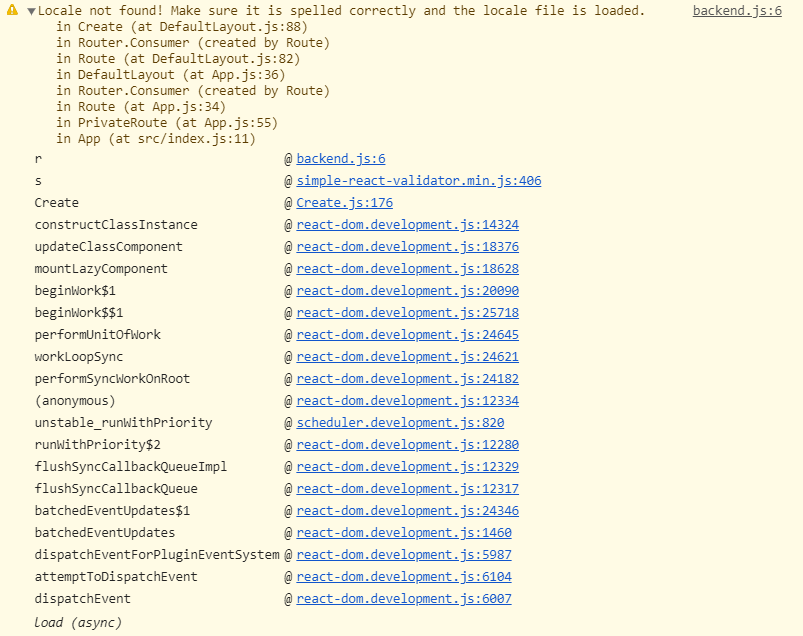Open react-dom.development.js:6007 for dispatchEvent
Viewport: 803px width, 636px height.
click(x=404, y=598)
